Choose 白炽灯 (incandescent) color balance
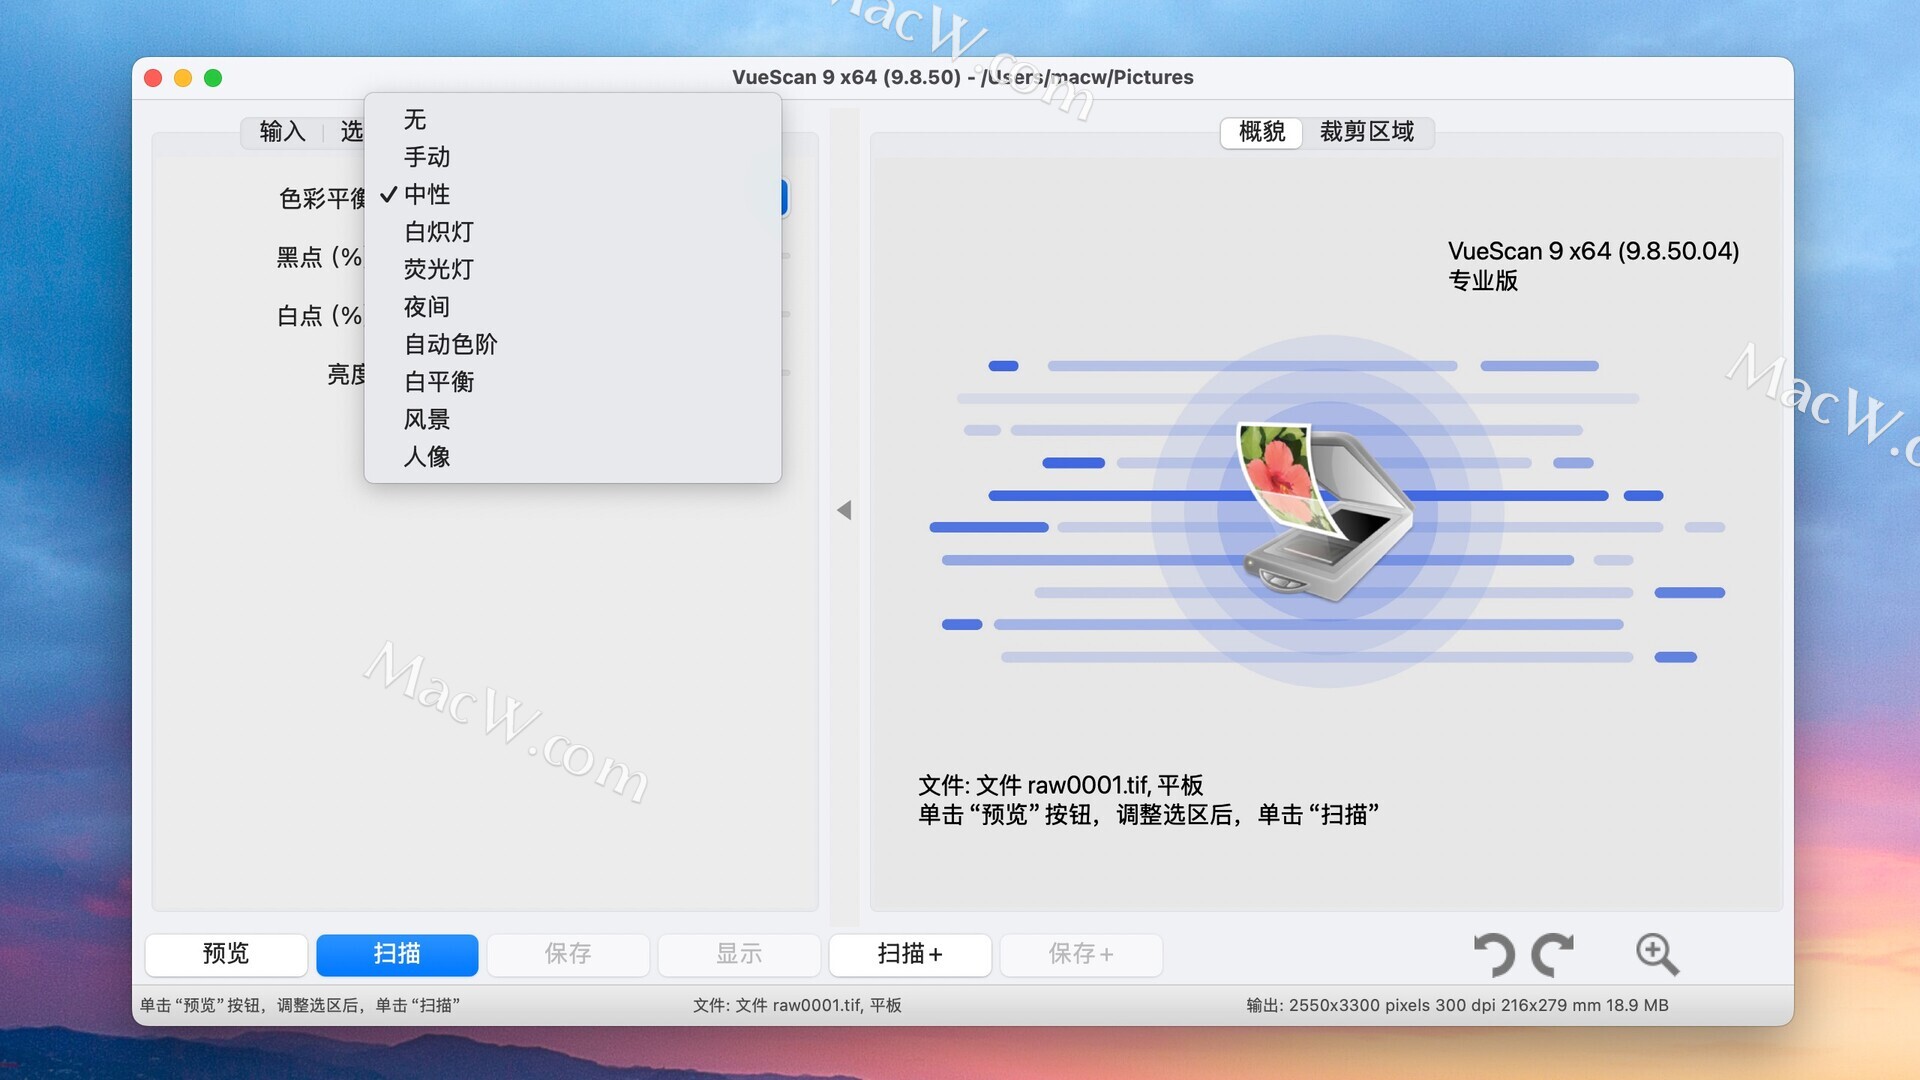Image resolution: width=1920 pixels, height=1080 pixels. 438,232
